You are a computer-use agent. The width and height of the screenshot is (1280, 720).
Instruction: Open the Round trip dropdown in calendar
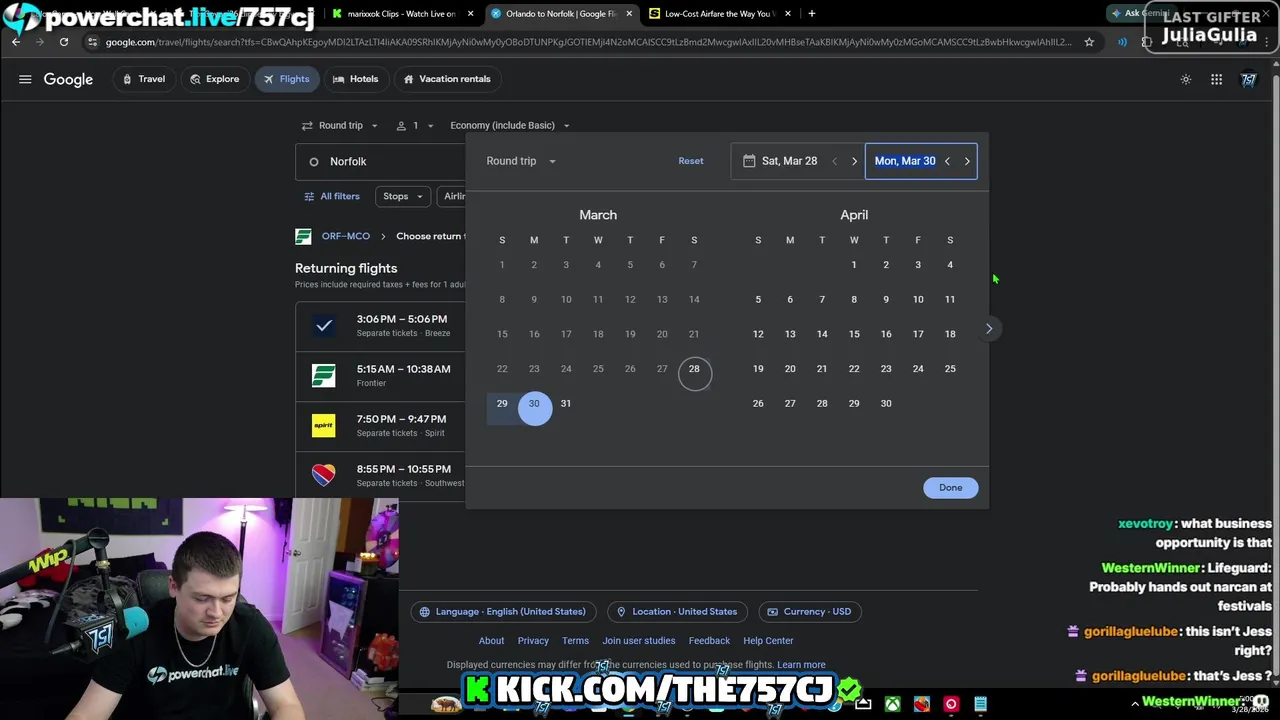pyautogui.click(x=521, y=161)
